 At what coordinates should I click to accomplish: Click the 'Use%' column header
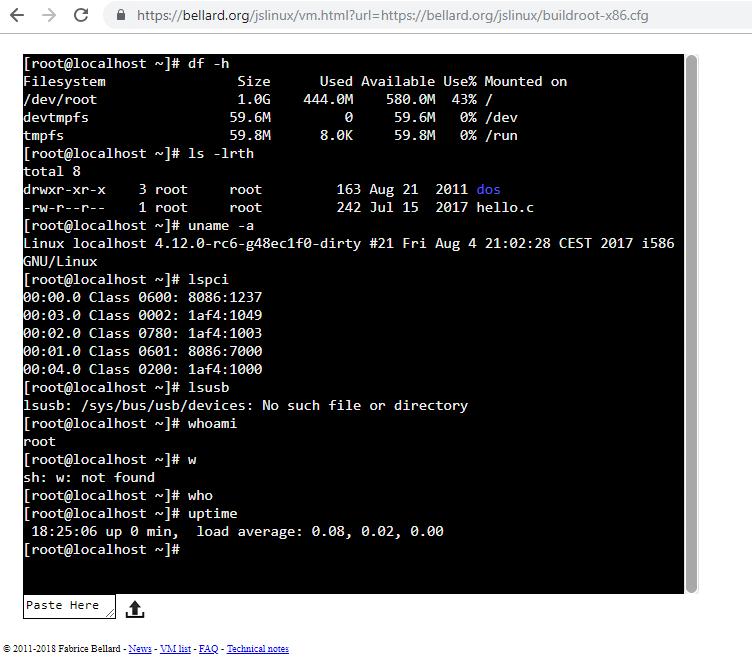(460, 82)
